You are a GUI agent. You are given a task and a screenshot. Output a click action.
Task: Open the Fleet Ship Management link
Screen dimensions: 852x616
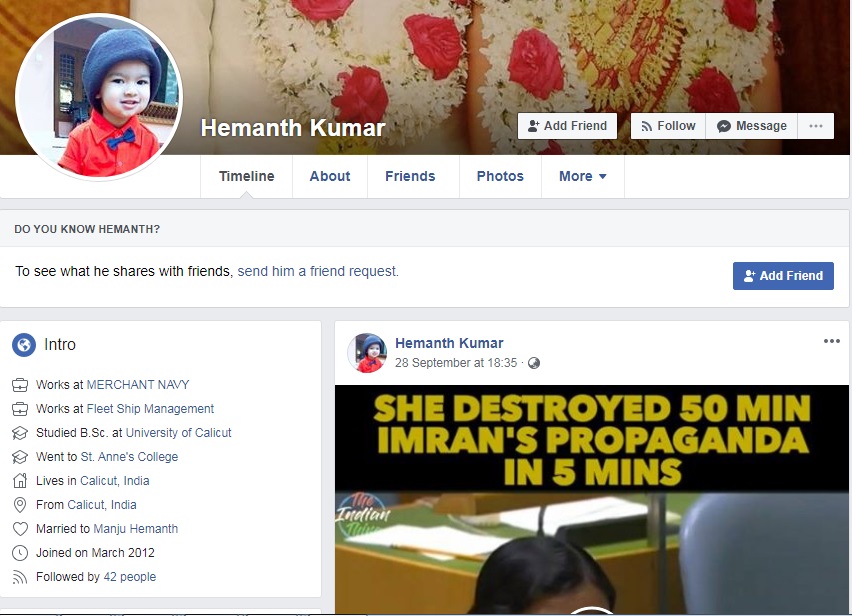click(150, 409)
